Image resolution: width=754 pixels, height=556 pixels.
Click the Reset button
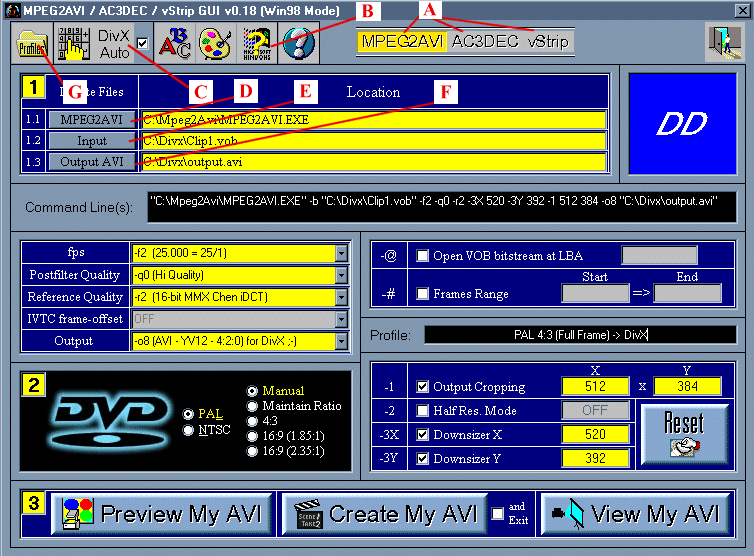[684, 434]
